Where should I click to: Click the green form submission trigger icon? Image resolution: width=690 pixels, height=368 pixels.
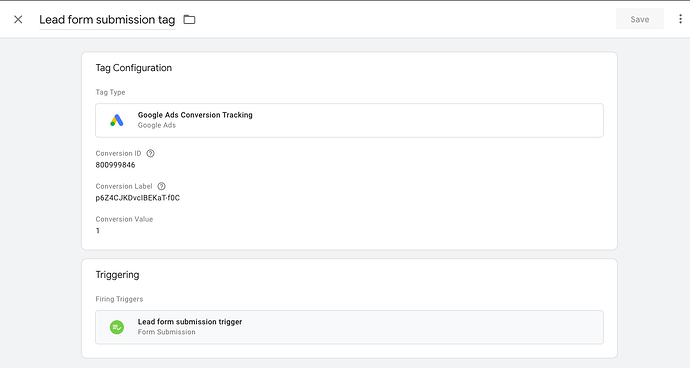117,327
